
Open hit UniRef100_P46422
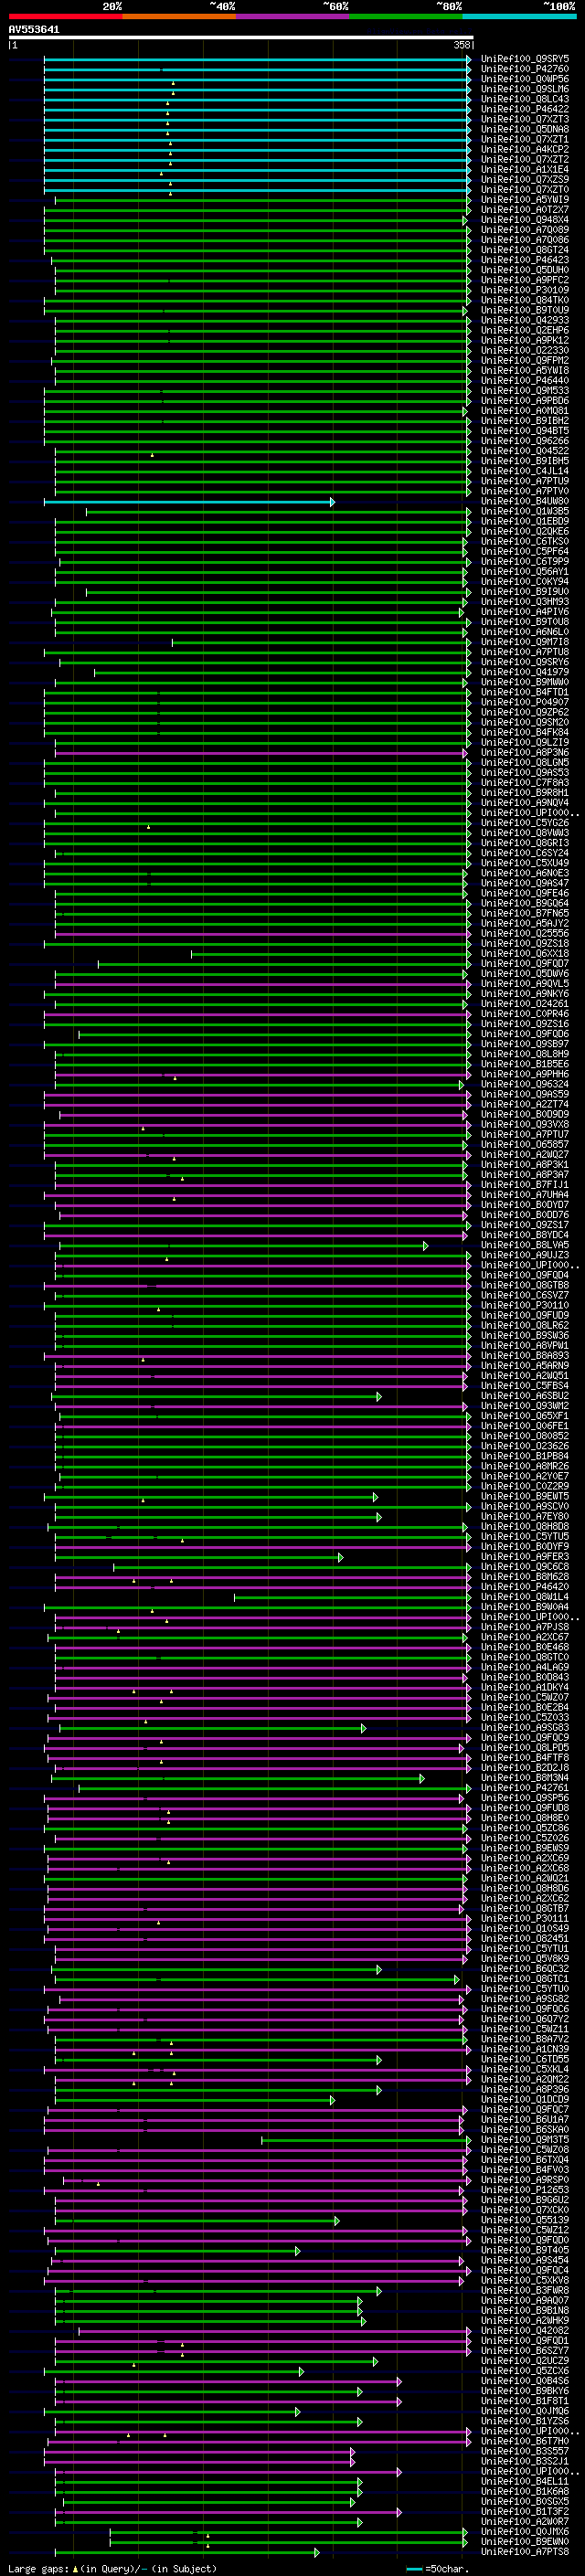[x=525, y=109]
